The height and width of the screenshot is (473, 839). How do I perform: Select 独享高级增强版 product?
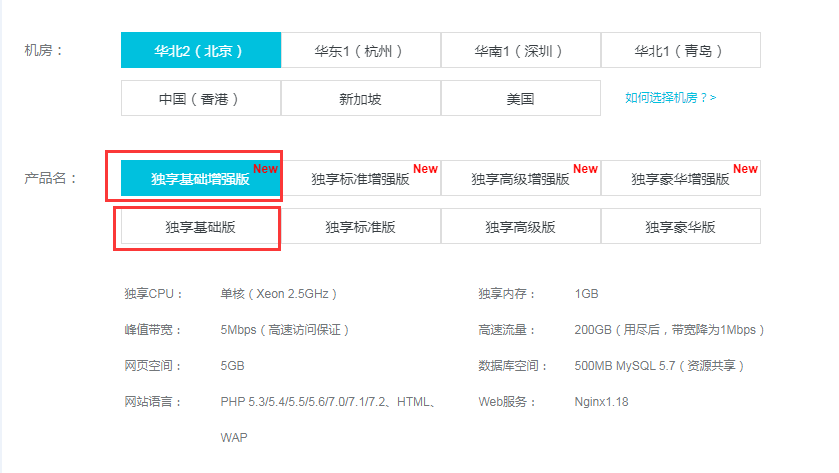pyautogui.click(x=521, y=178)
